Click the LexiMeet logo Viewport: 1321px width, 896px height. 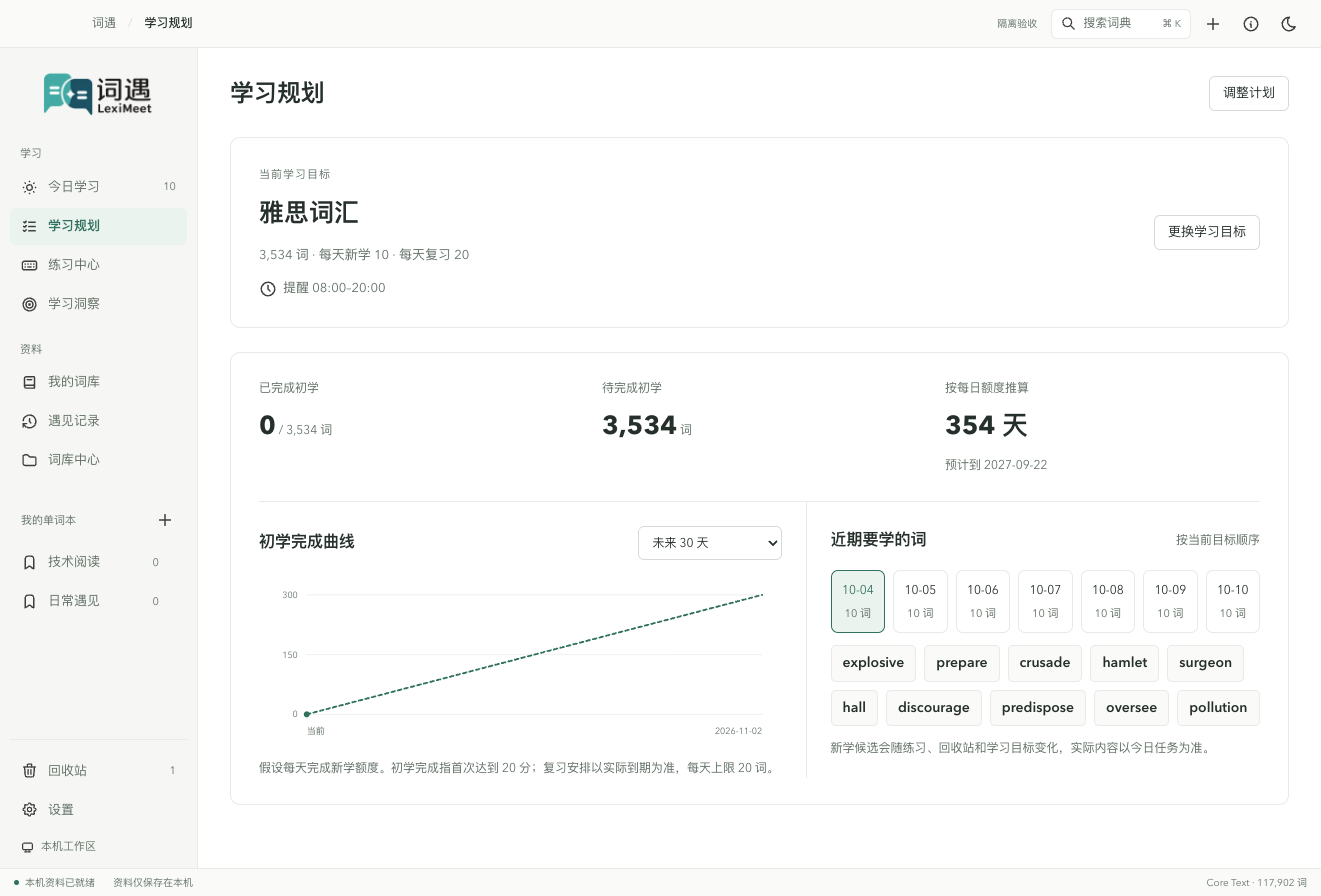98,94
